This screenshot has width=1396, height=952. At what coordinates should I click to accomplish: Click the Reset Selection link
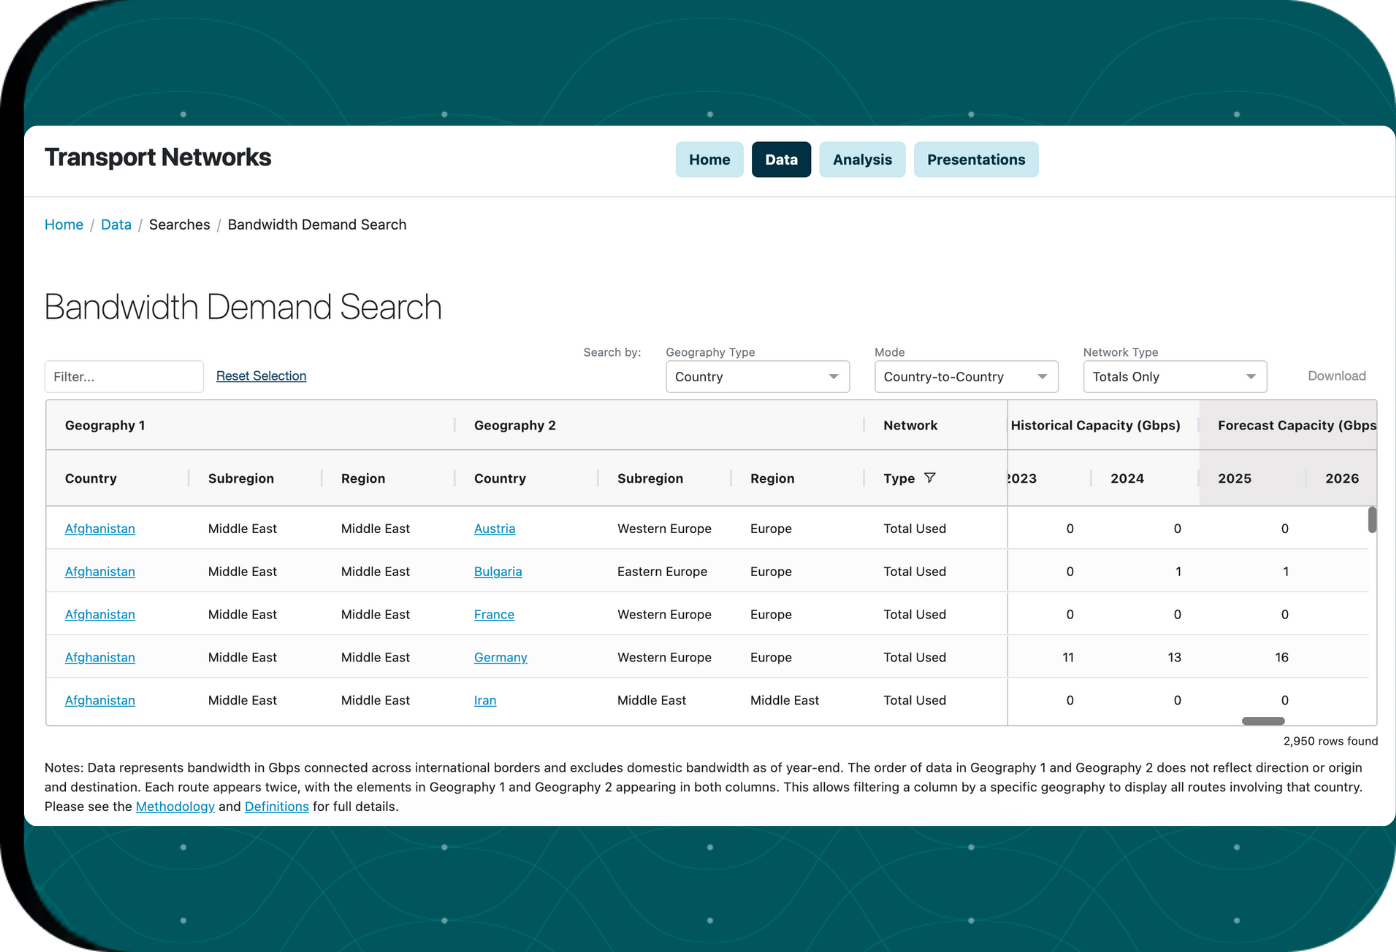pos(261,376)
